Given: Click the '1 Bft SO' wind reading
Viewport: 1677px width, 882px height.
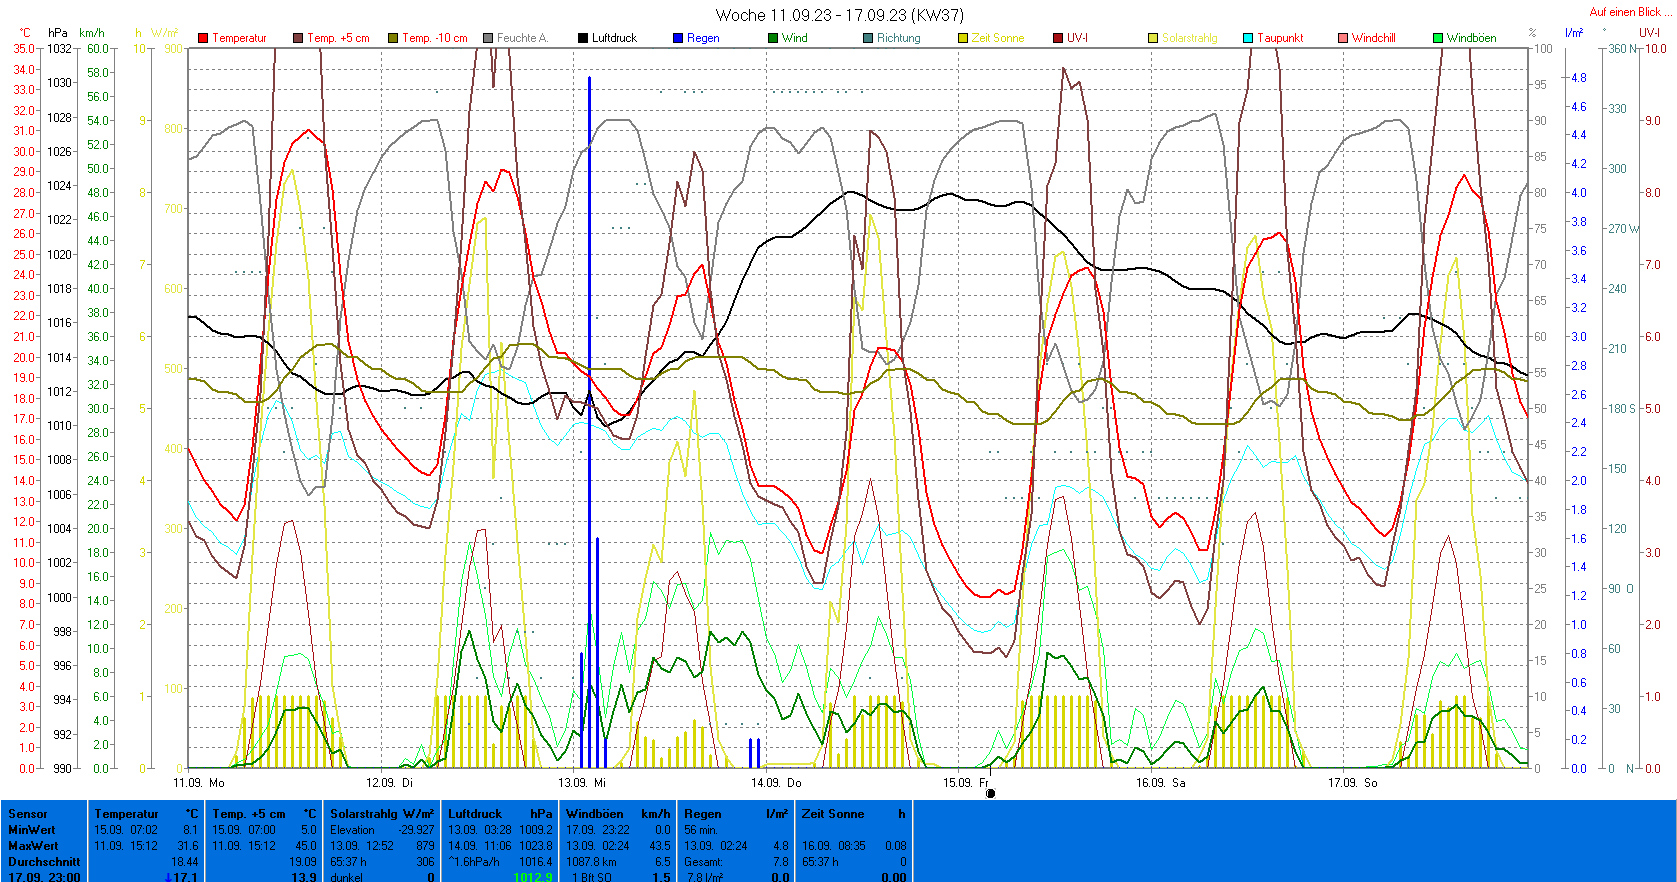Looking at the screenshot, I should (x=592, y=877).
